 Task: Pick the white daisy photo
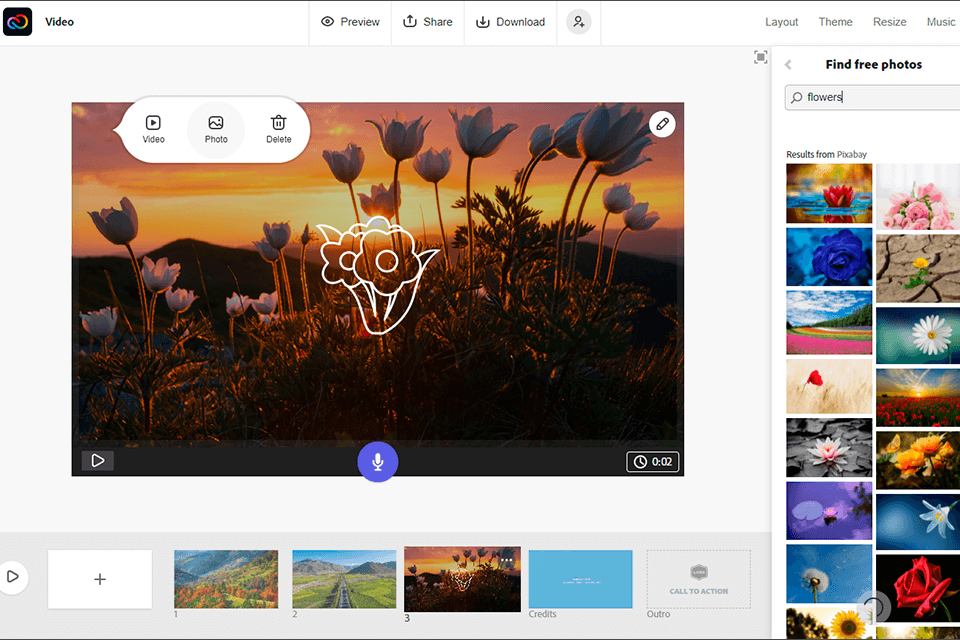[918, 336]
